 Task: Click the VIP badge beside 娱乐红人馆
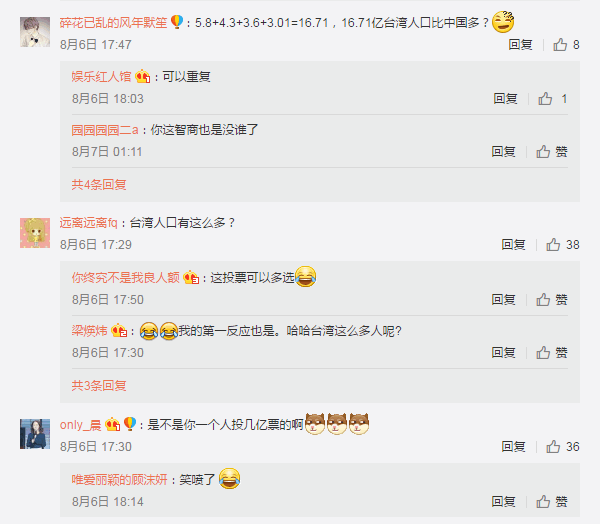[x=142, y=77]
